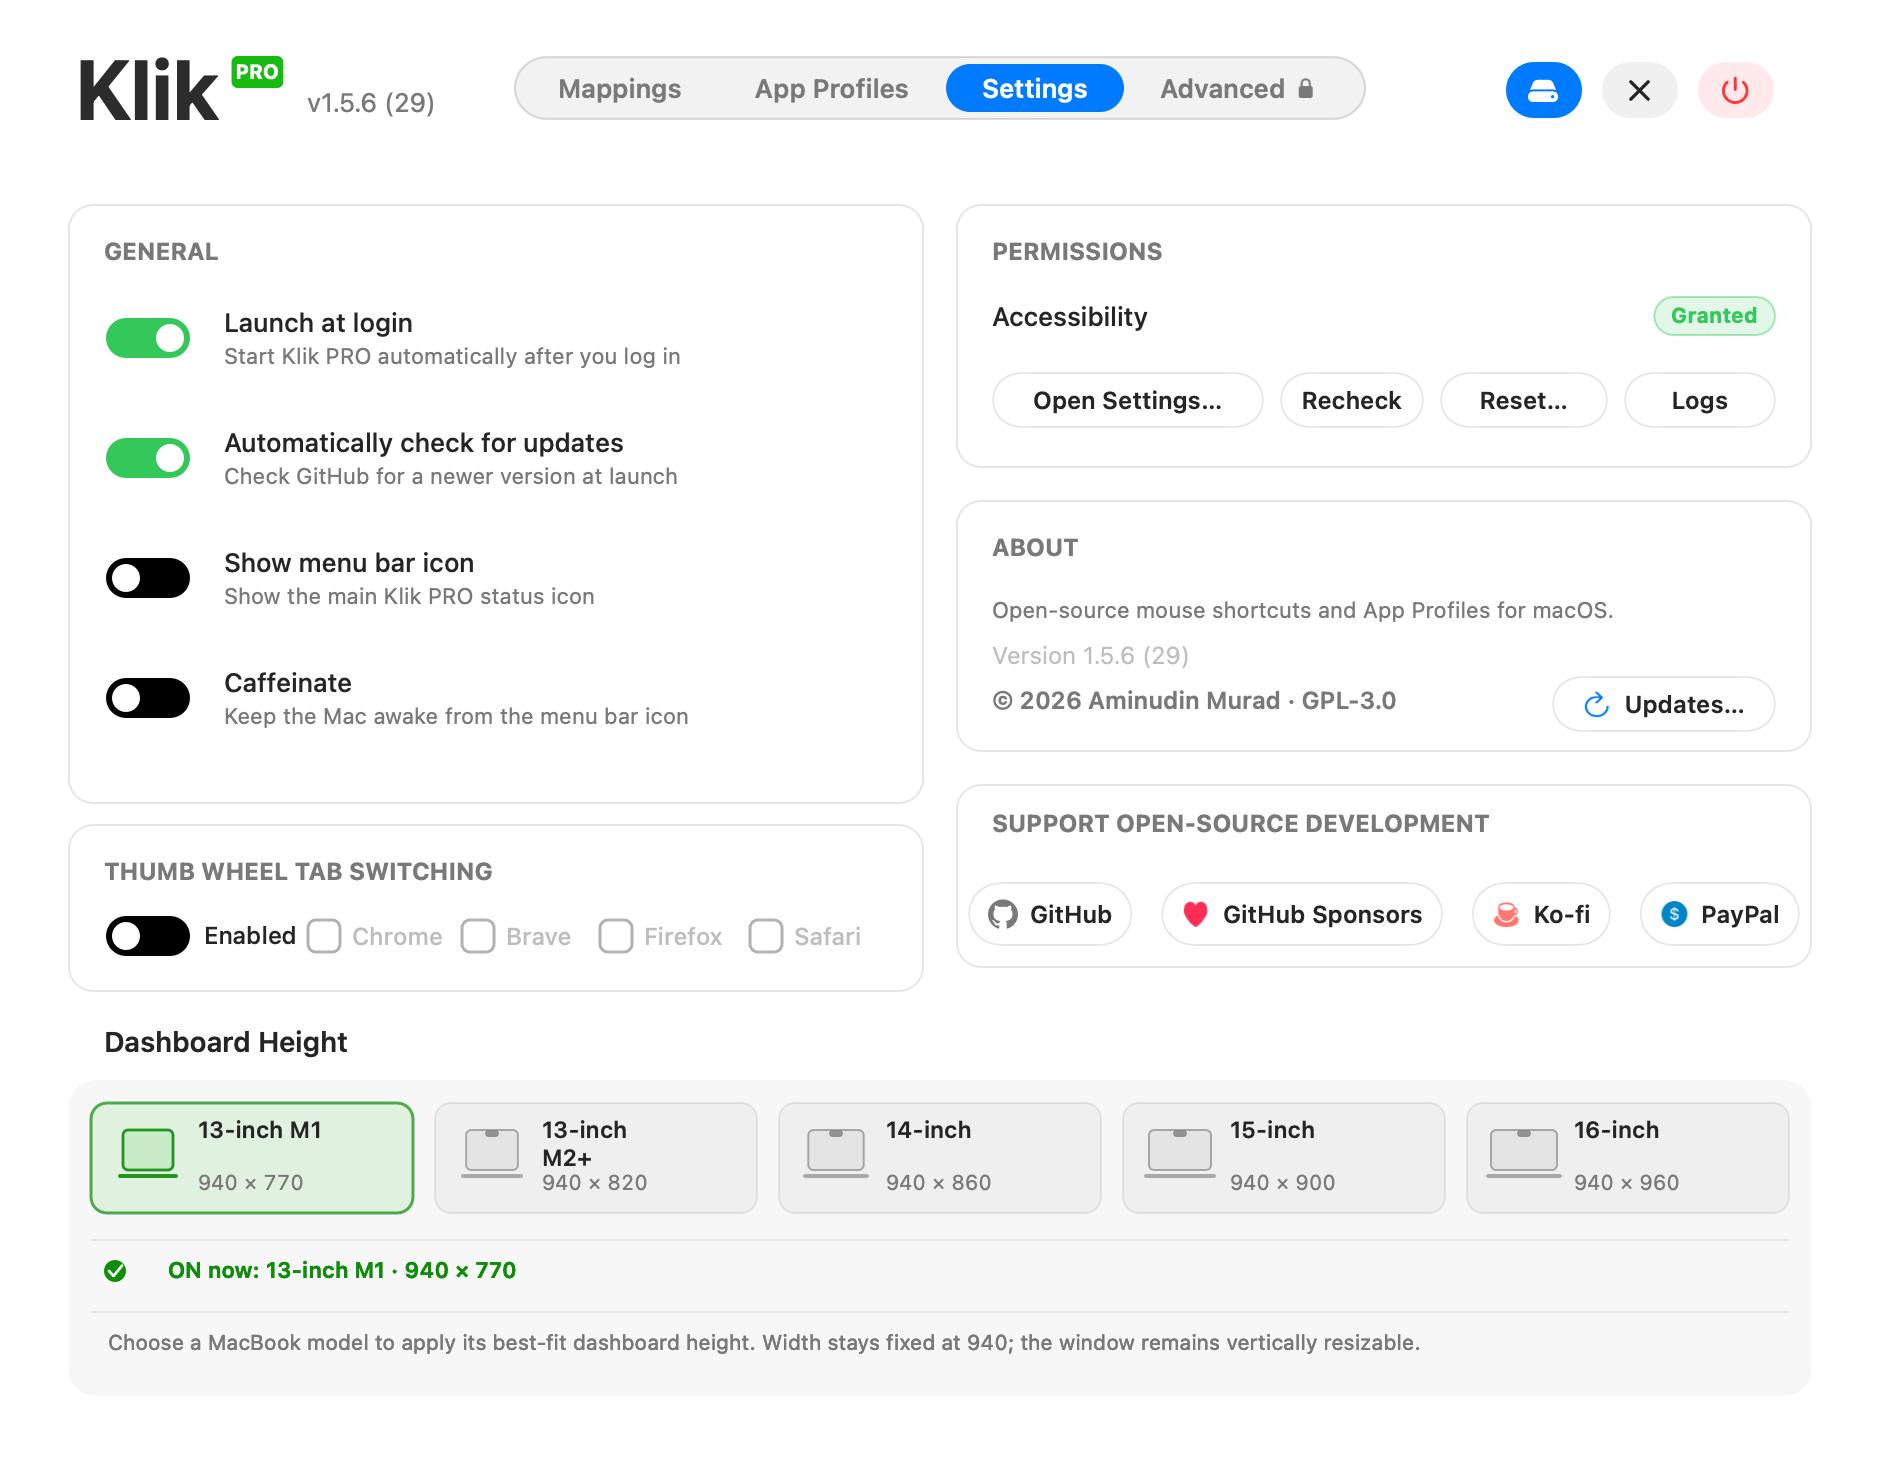Select 14-inch height 940 × 860
The height and width of the screenshot is (1476, 1880).
pos(940,1158)
